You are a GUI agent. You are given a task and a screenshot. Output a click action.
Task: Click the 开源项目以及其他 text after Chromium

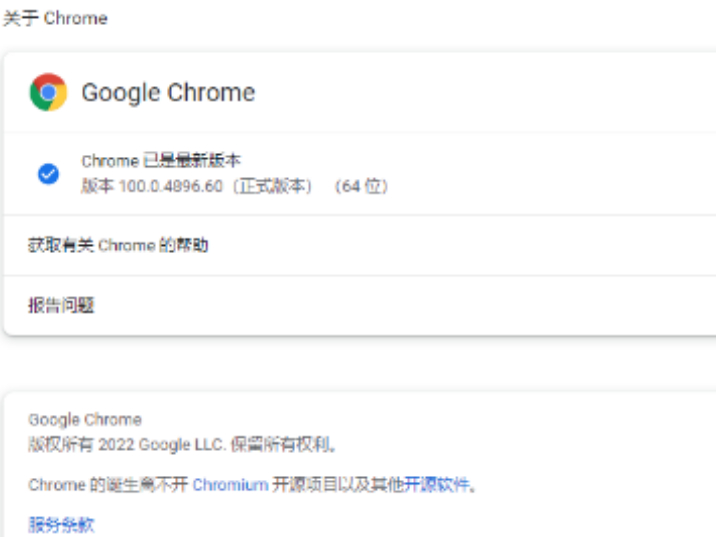pos(338,484)
